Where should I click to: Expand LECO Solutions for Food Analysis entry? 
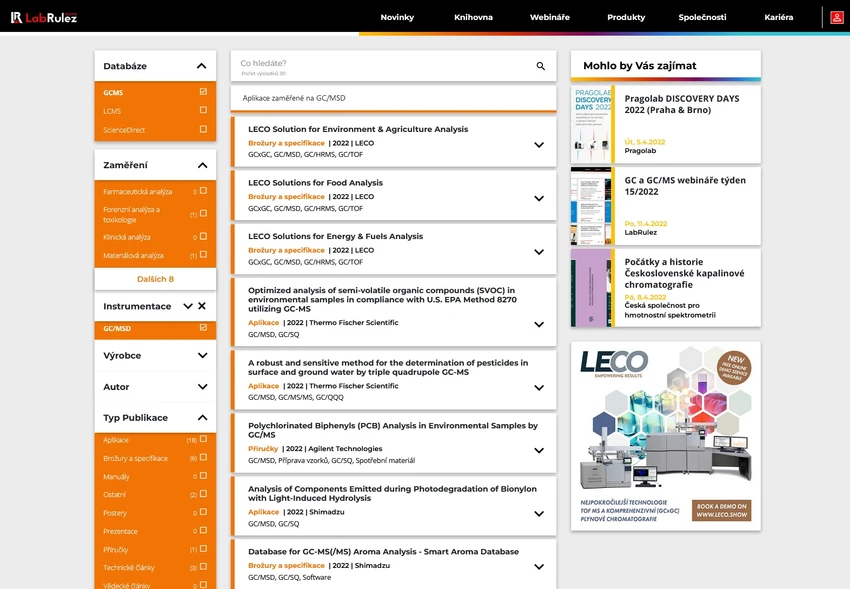(x=539, y=198)
